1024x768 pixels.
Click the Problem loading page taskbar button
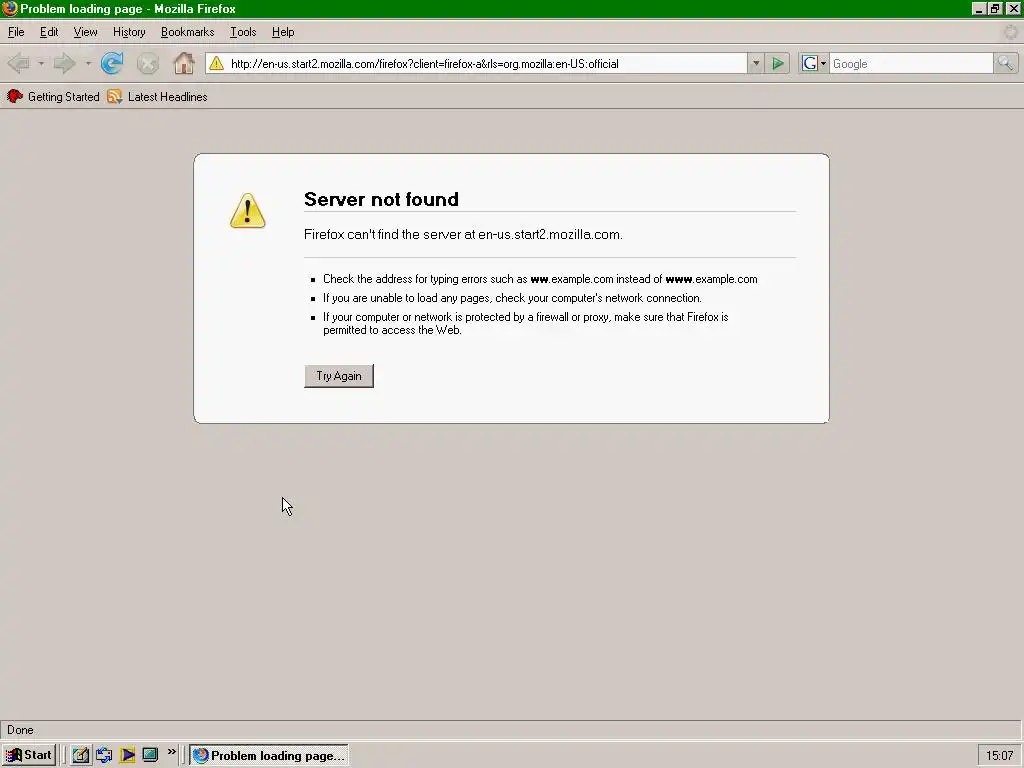click(x=268, y=755)
